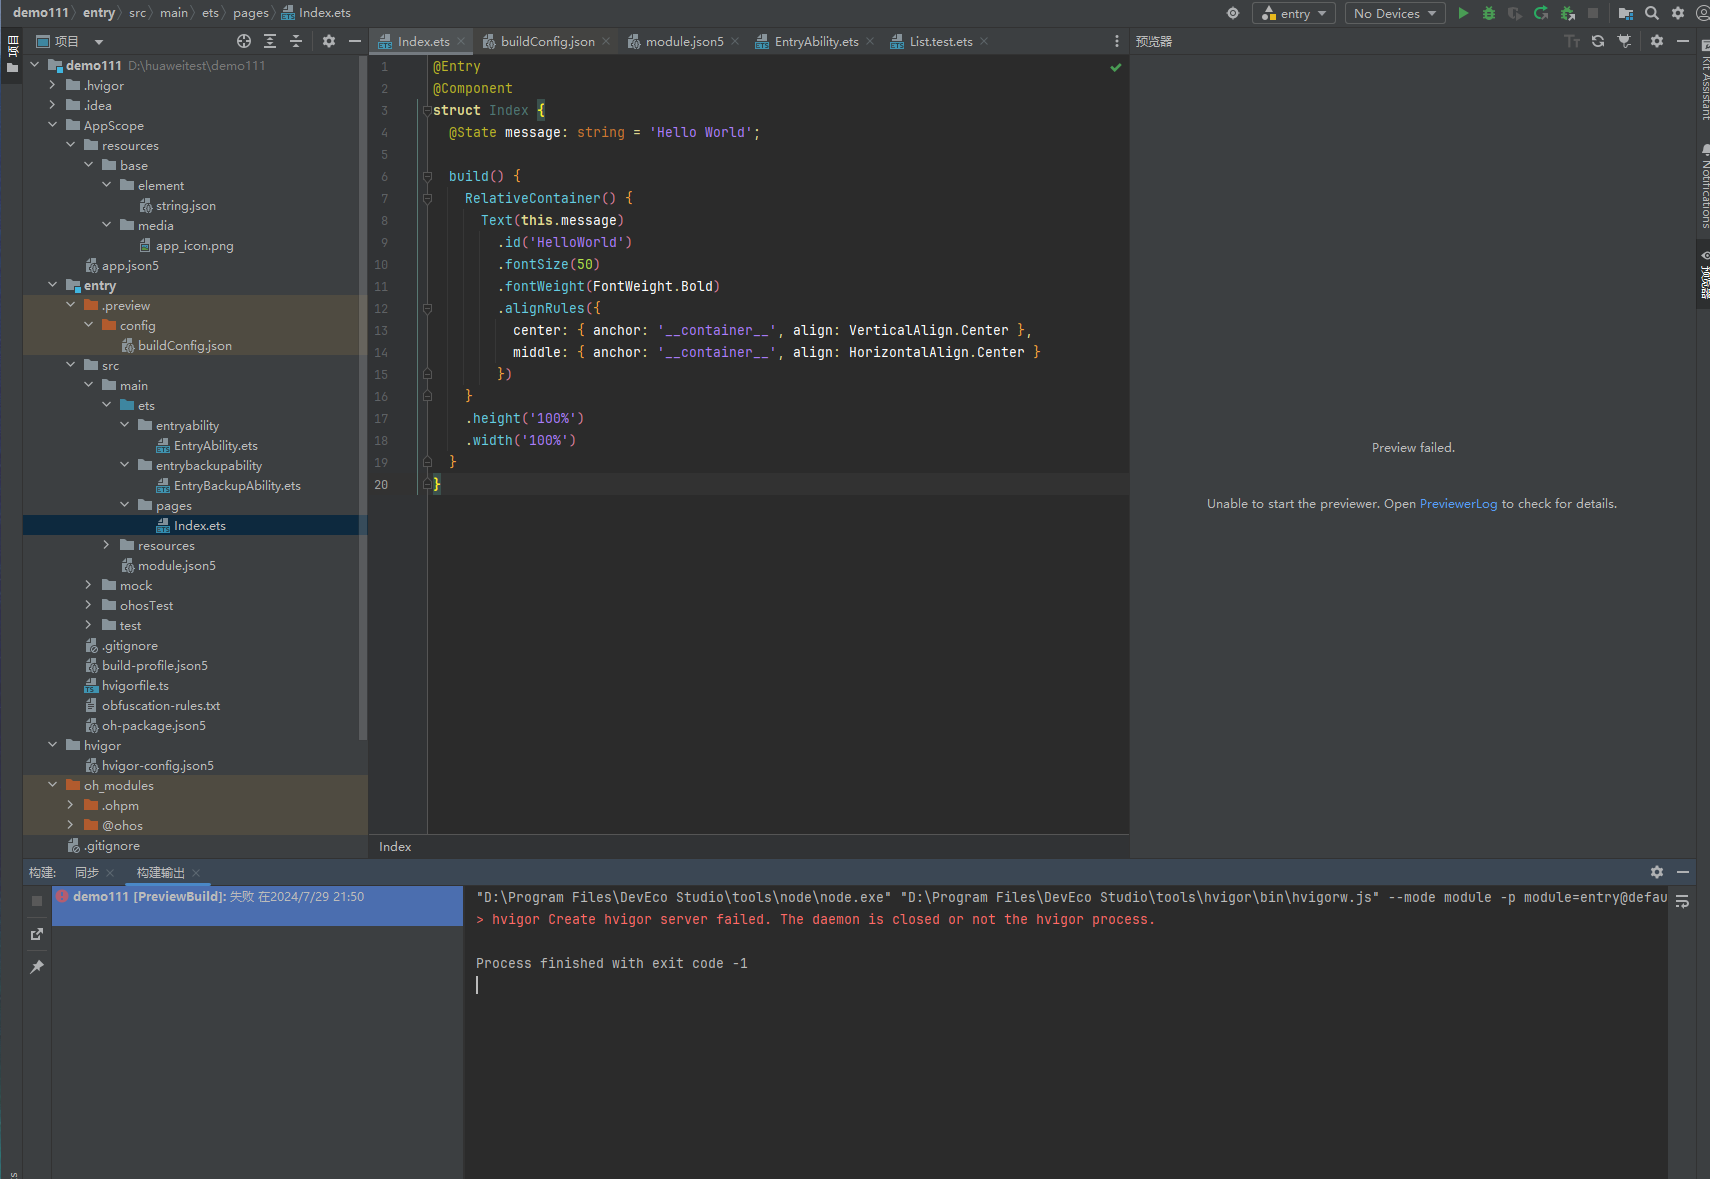Switch to the module.json5 editor tab
Image resolution: width=1710 pixels, height=1179 pixels.
(684, 41)
